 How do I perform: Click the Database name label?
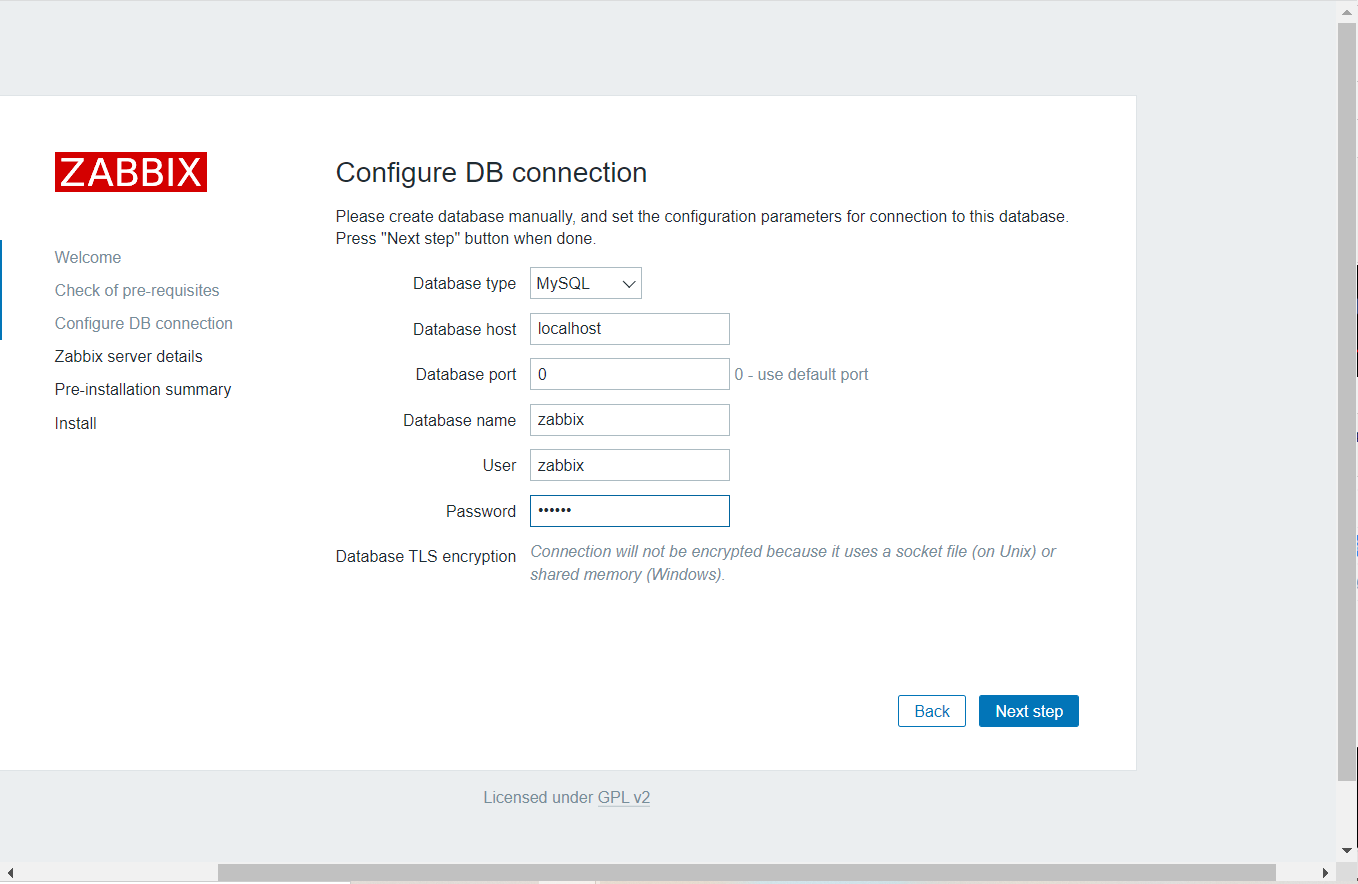click(x=460, y=420)
